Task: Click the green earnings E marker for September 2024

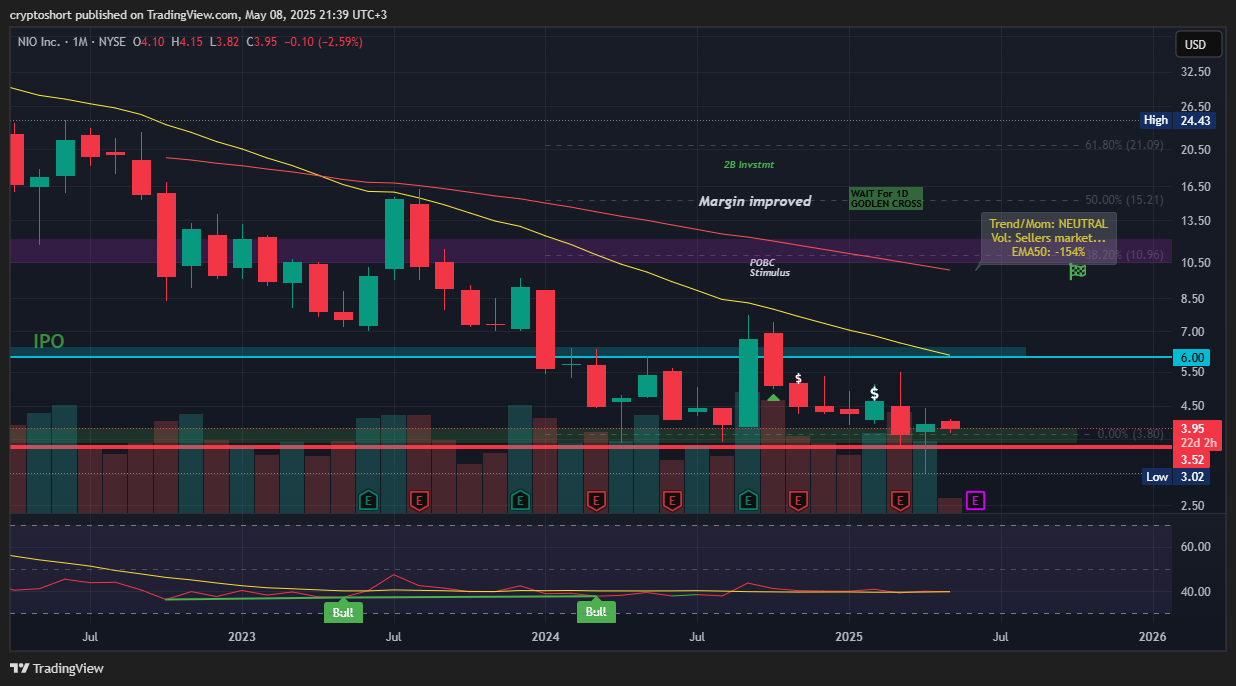Action: [748, 500]
